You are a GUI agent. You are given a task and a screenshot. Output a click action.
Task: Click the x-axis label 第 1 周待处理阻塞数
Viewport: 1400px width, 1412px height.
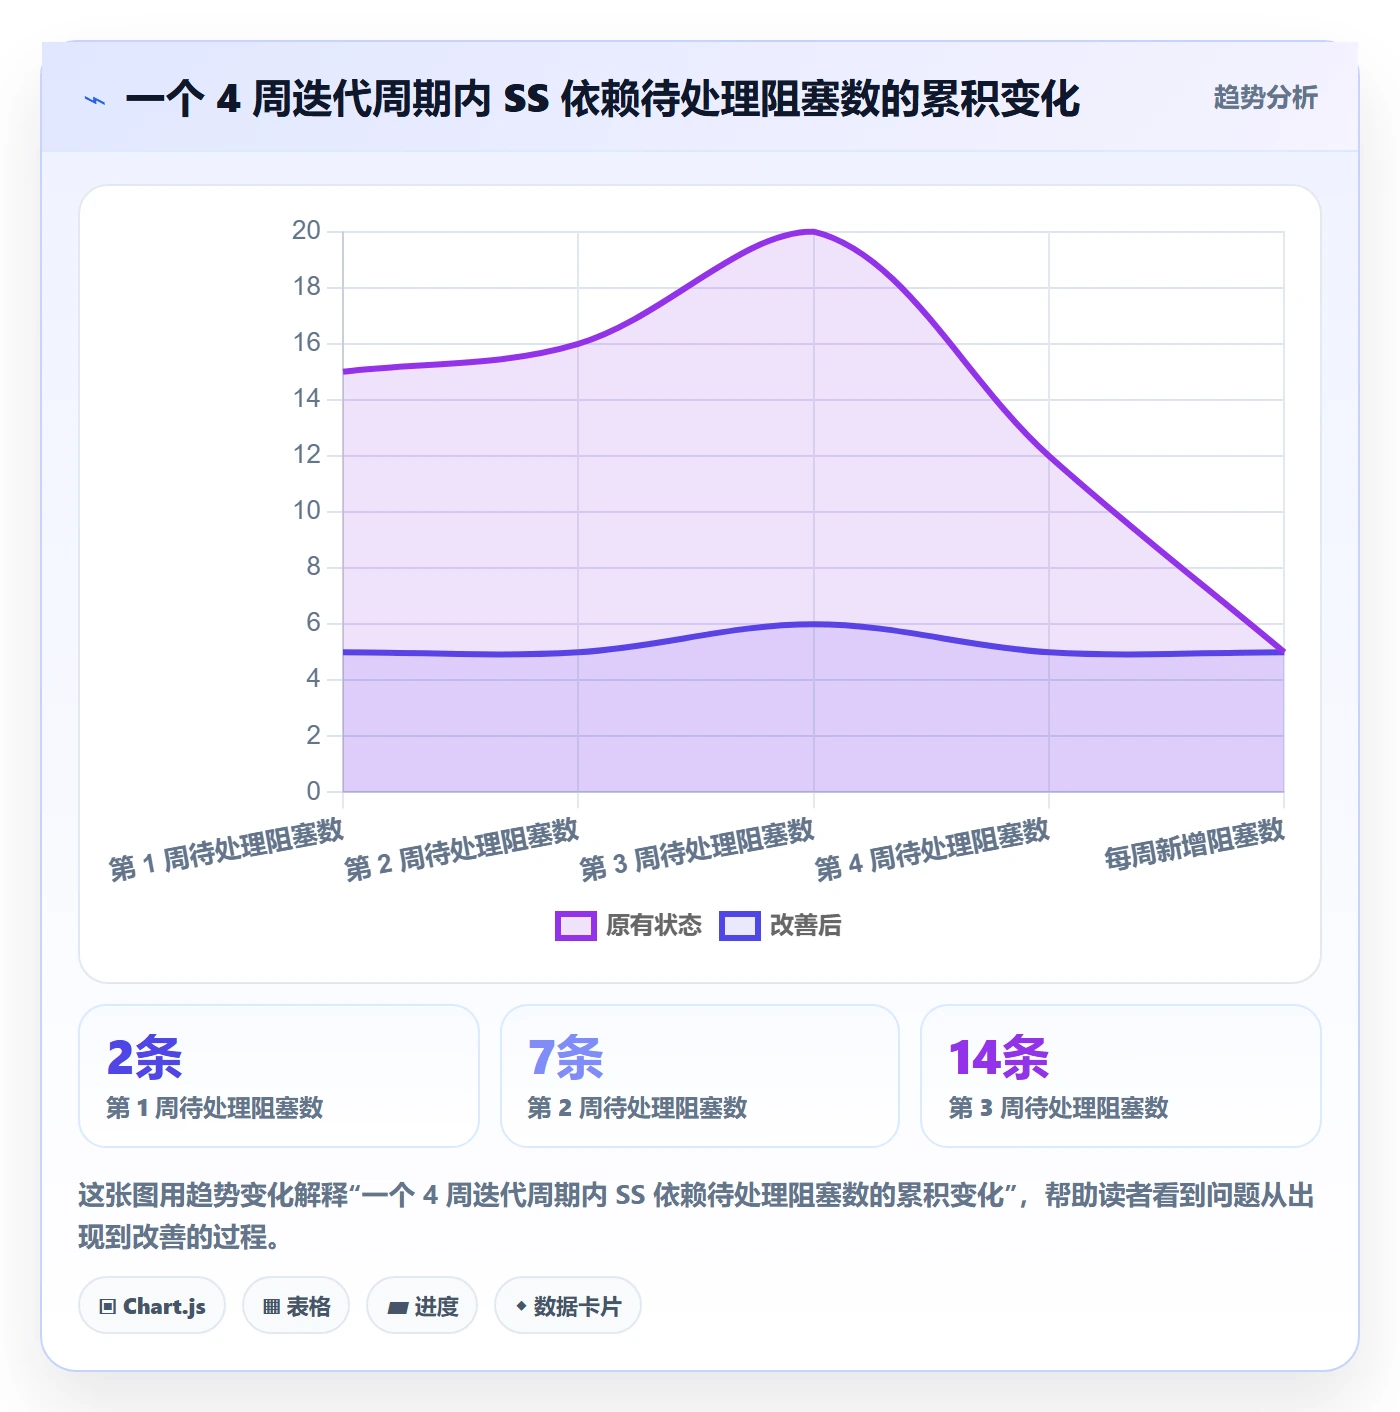(227, 849)
